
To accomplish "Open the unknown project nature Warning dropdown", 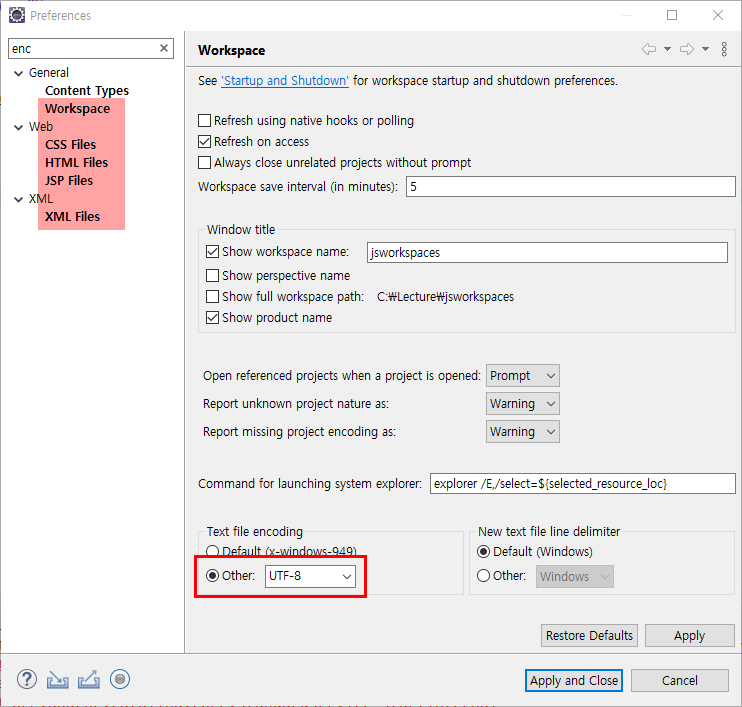I will pos(522,404).
